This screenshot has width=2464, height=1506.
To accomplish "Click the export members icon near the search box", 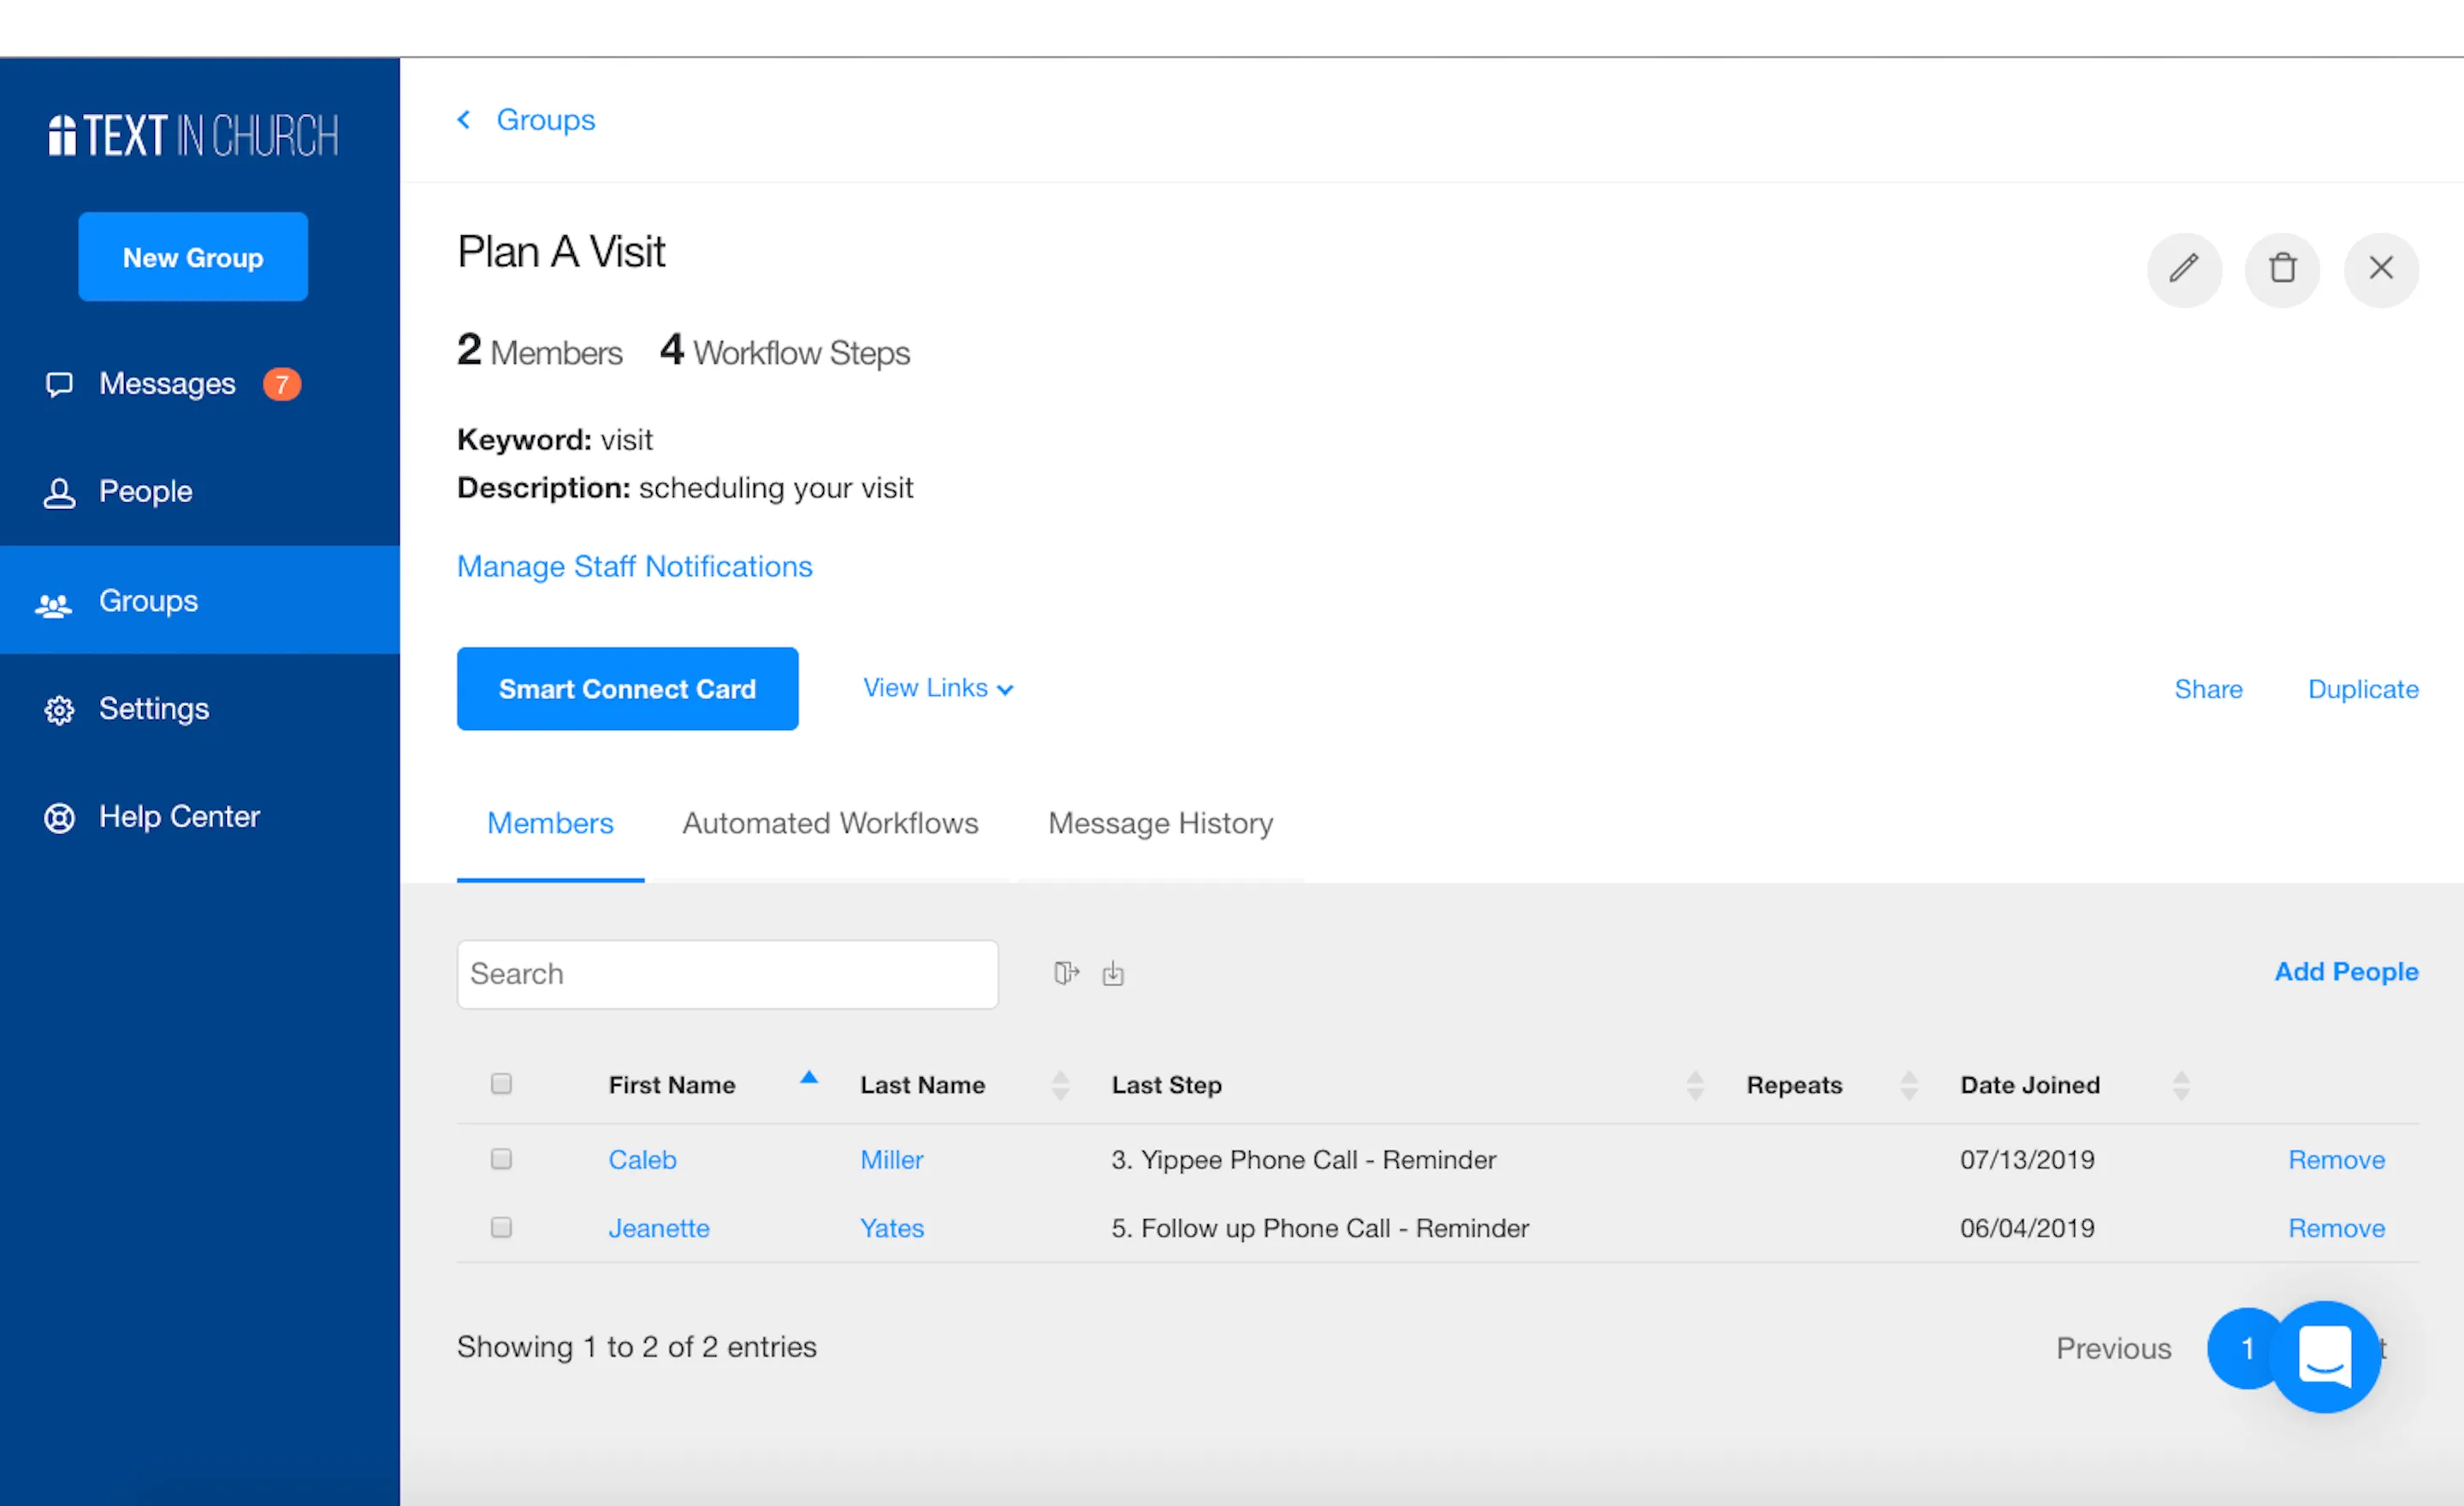I will click(1066, 973).
